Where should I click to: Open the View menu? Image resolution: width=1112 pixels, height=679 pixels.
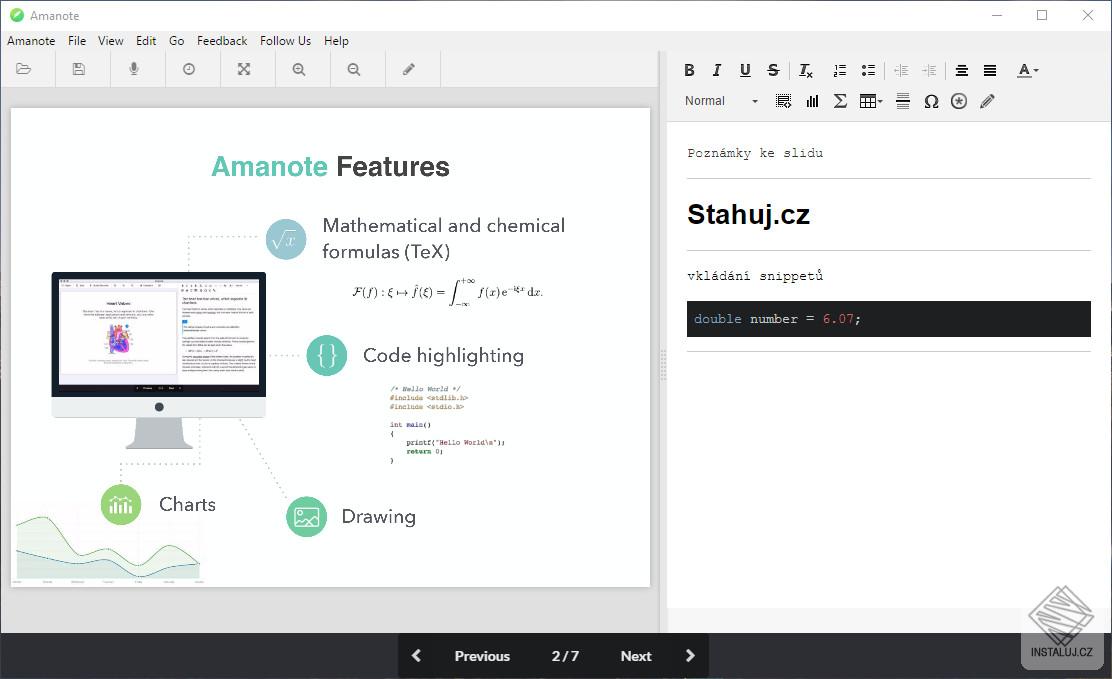tap(111, 40)
